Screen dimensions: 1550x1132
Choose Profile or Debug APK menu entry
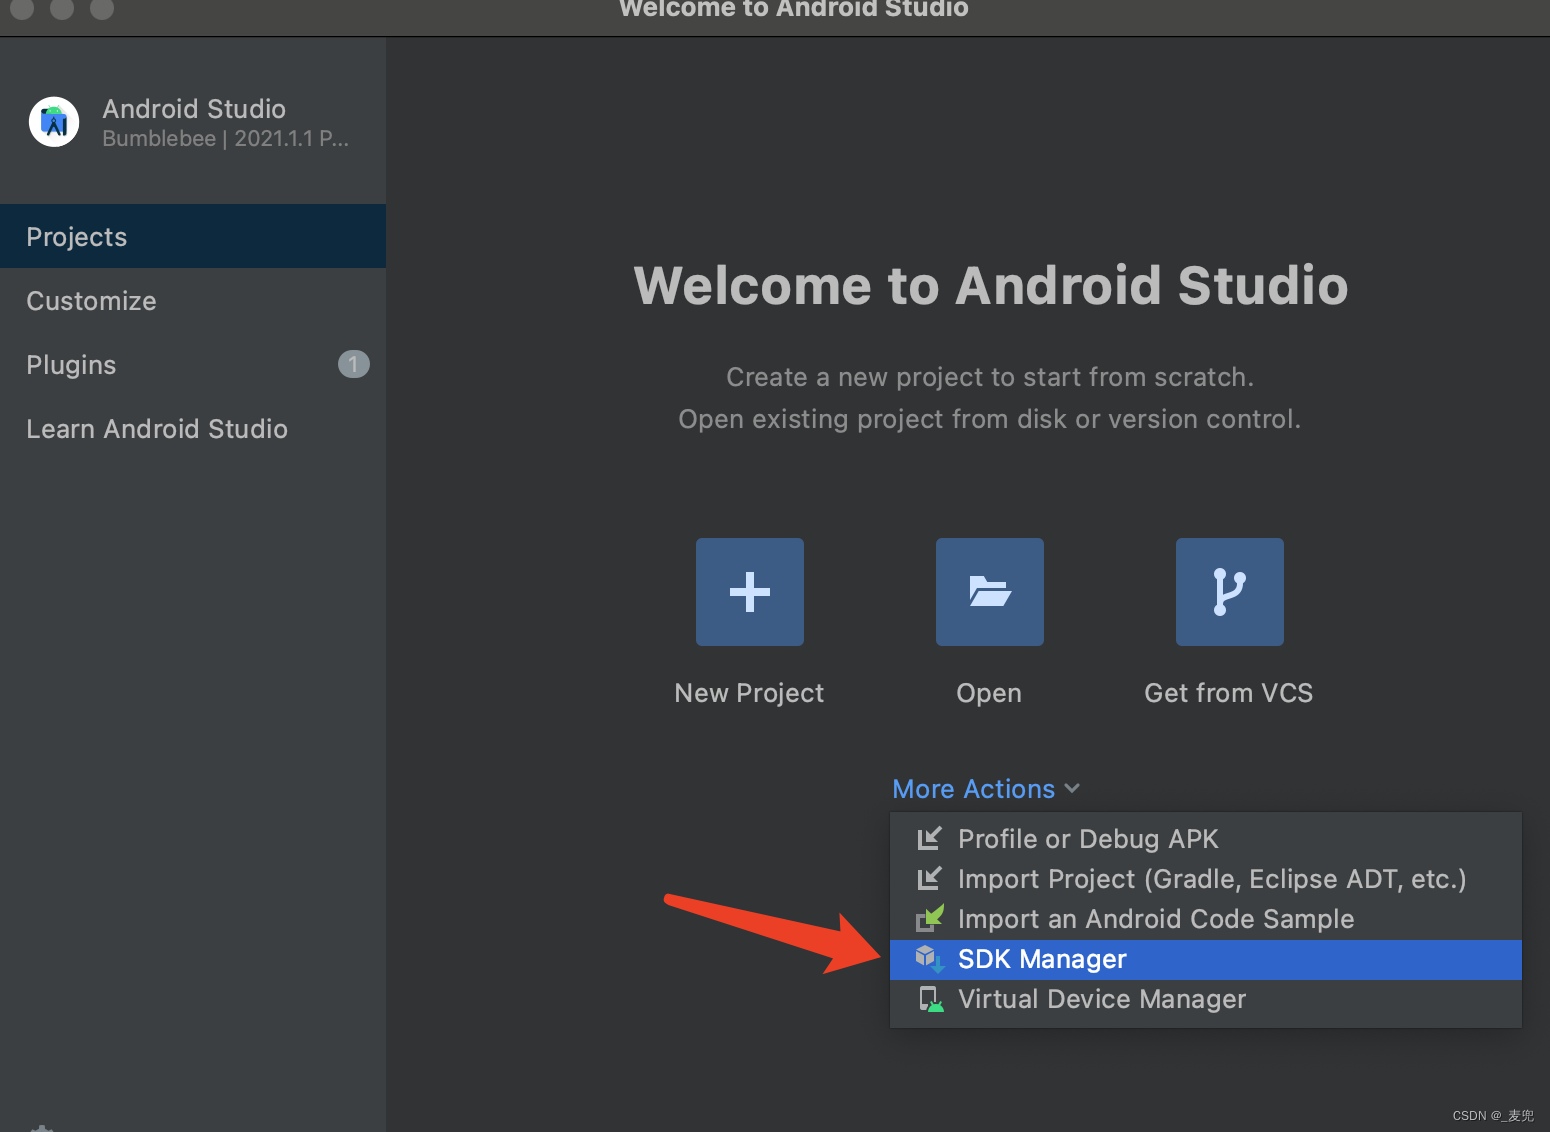tap(1206, 839)
